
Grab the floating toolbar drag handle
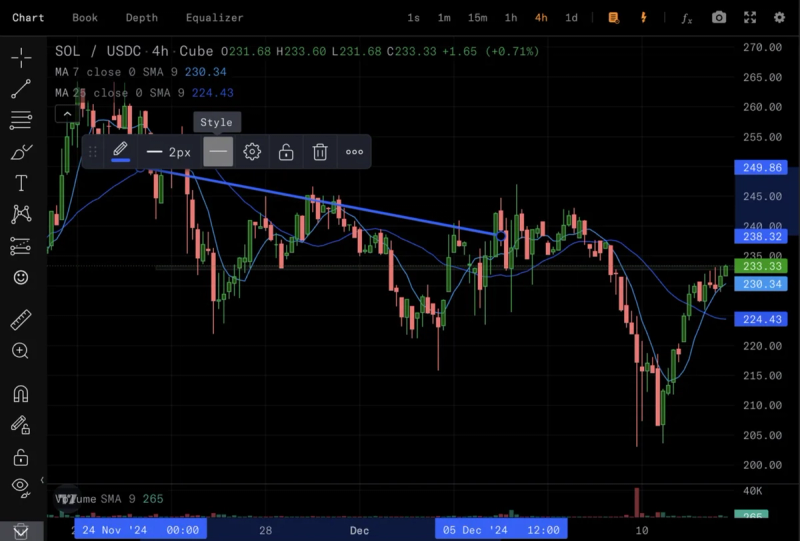[x=93, y=152]
